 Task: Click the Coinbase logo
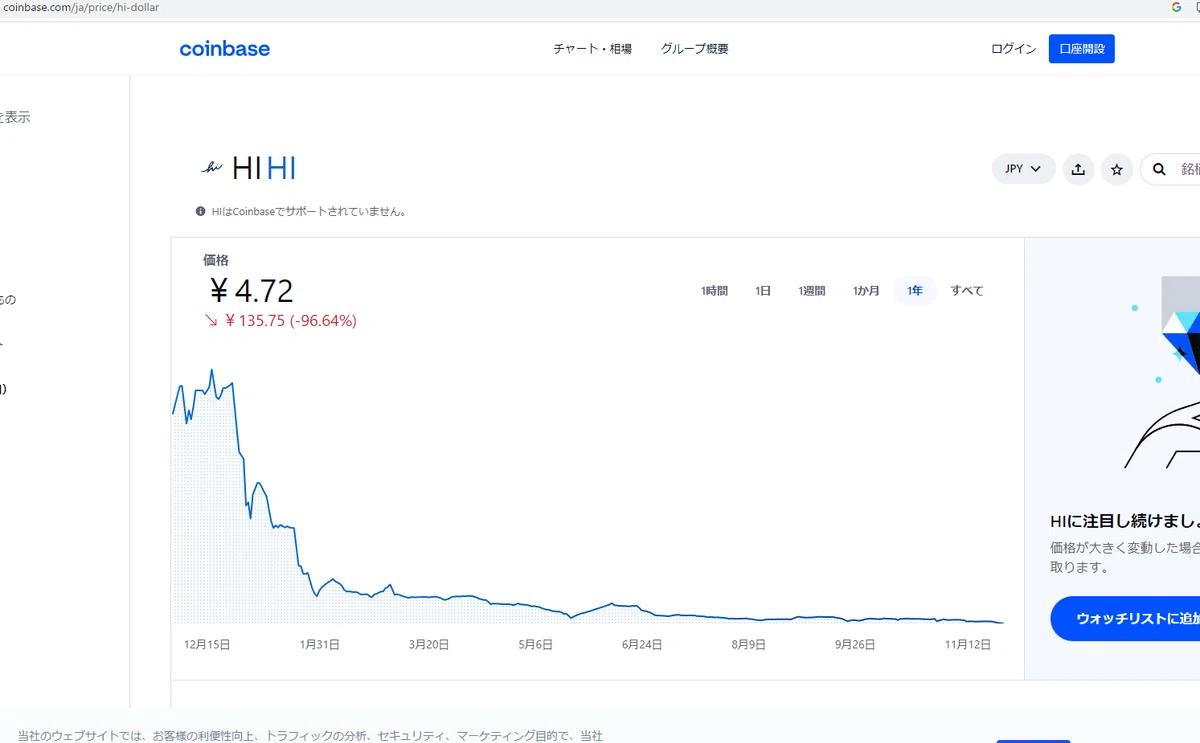pyautogui.click(x=224, y=48)
